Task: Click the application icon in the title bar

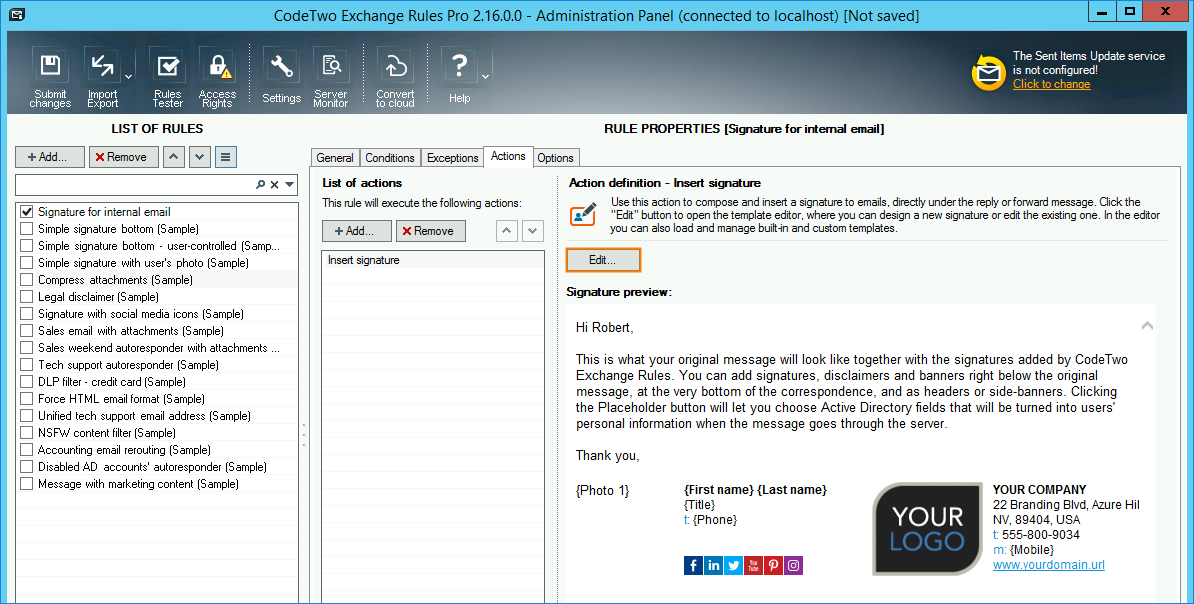Action: 17,14
